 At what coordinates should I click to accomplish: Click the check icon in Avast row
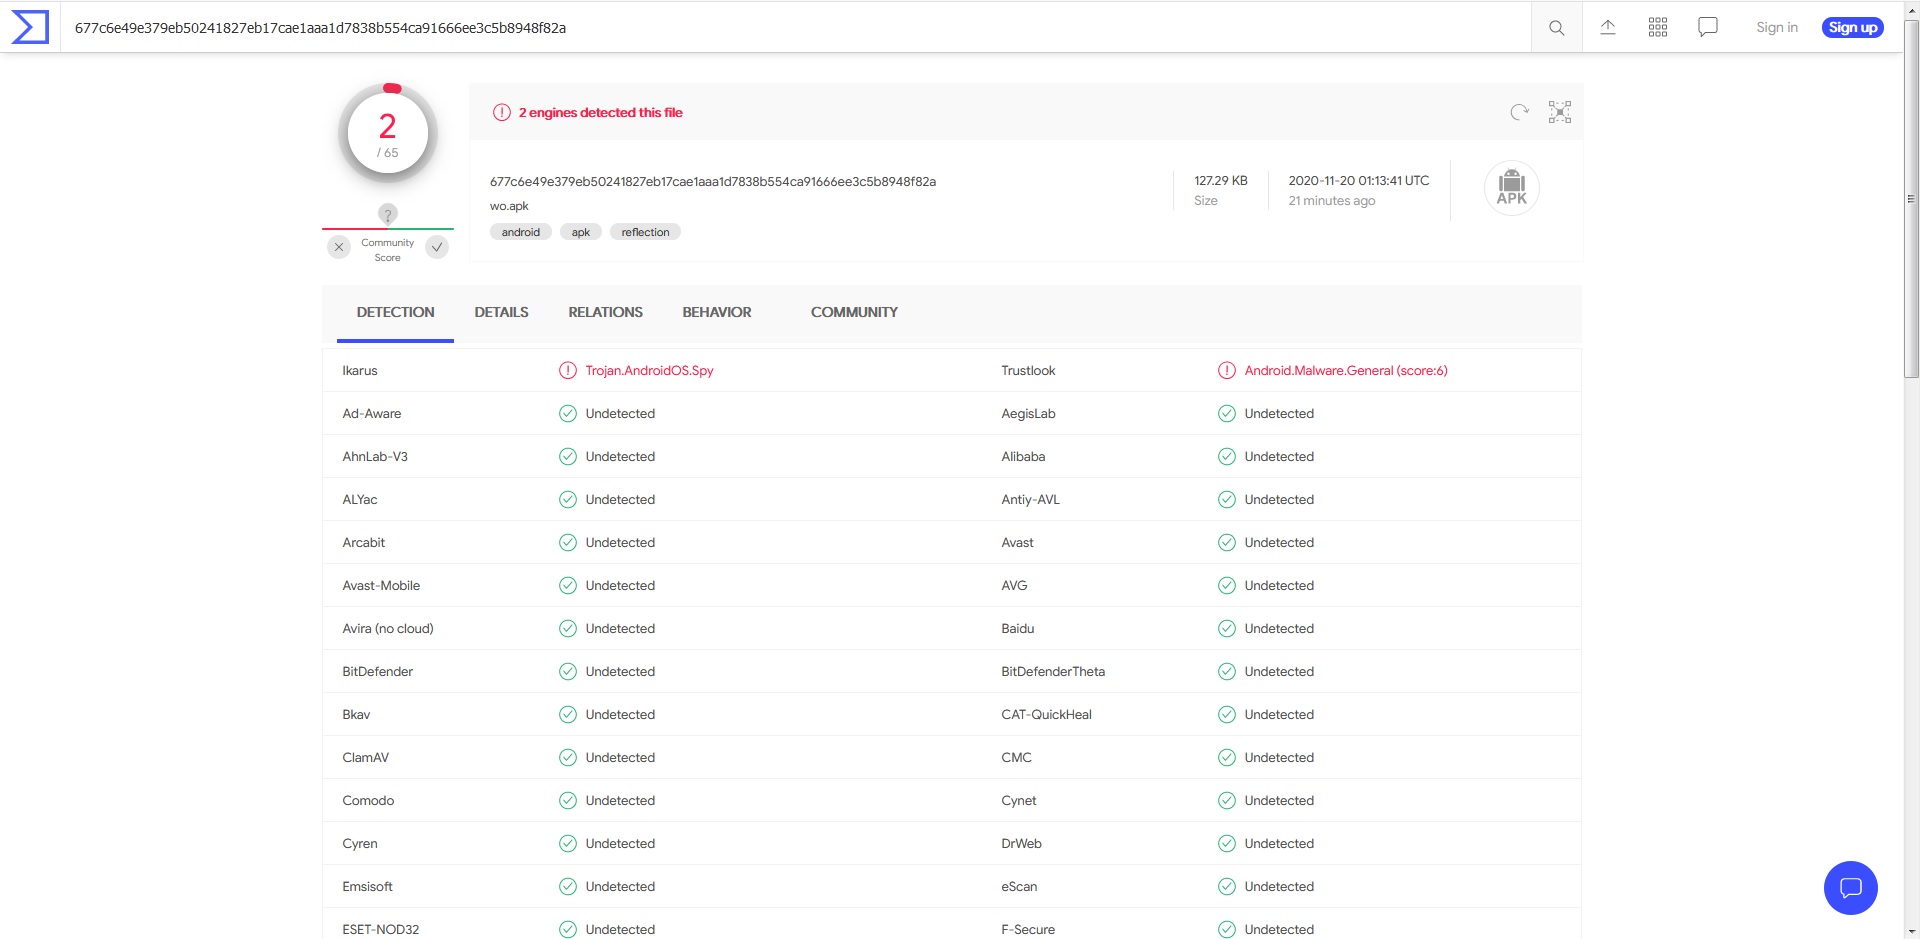point(1227,543)
